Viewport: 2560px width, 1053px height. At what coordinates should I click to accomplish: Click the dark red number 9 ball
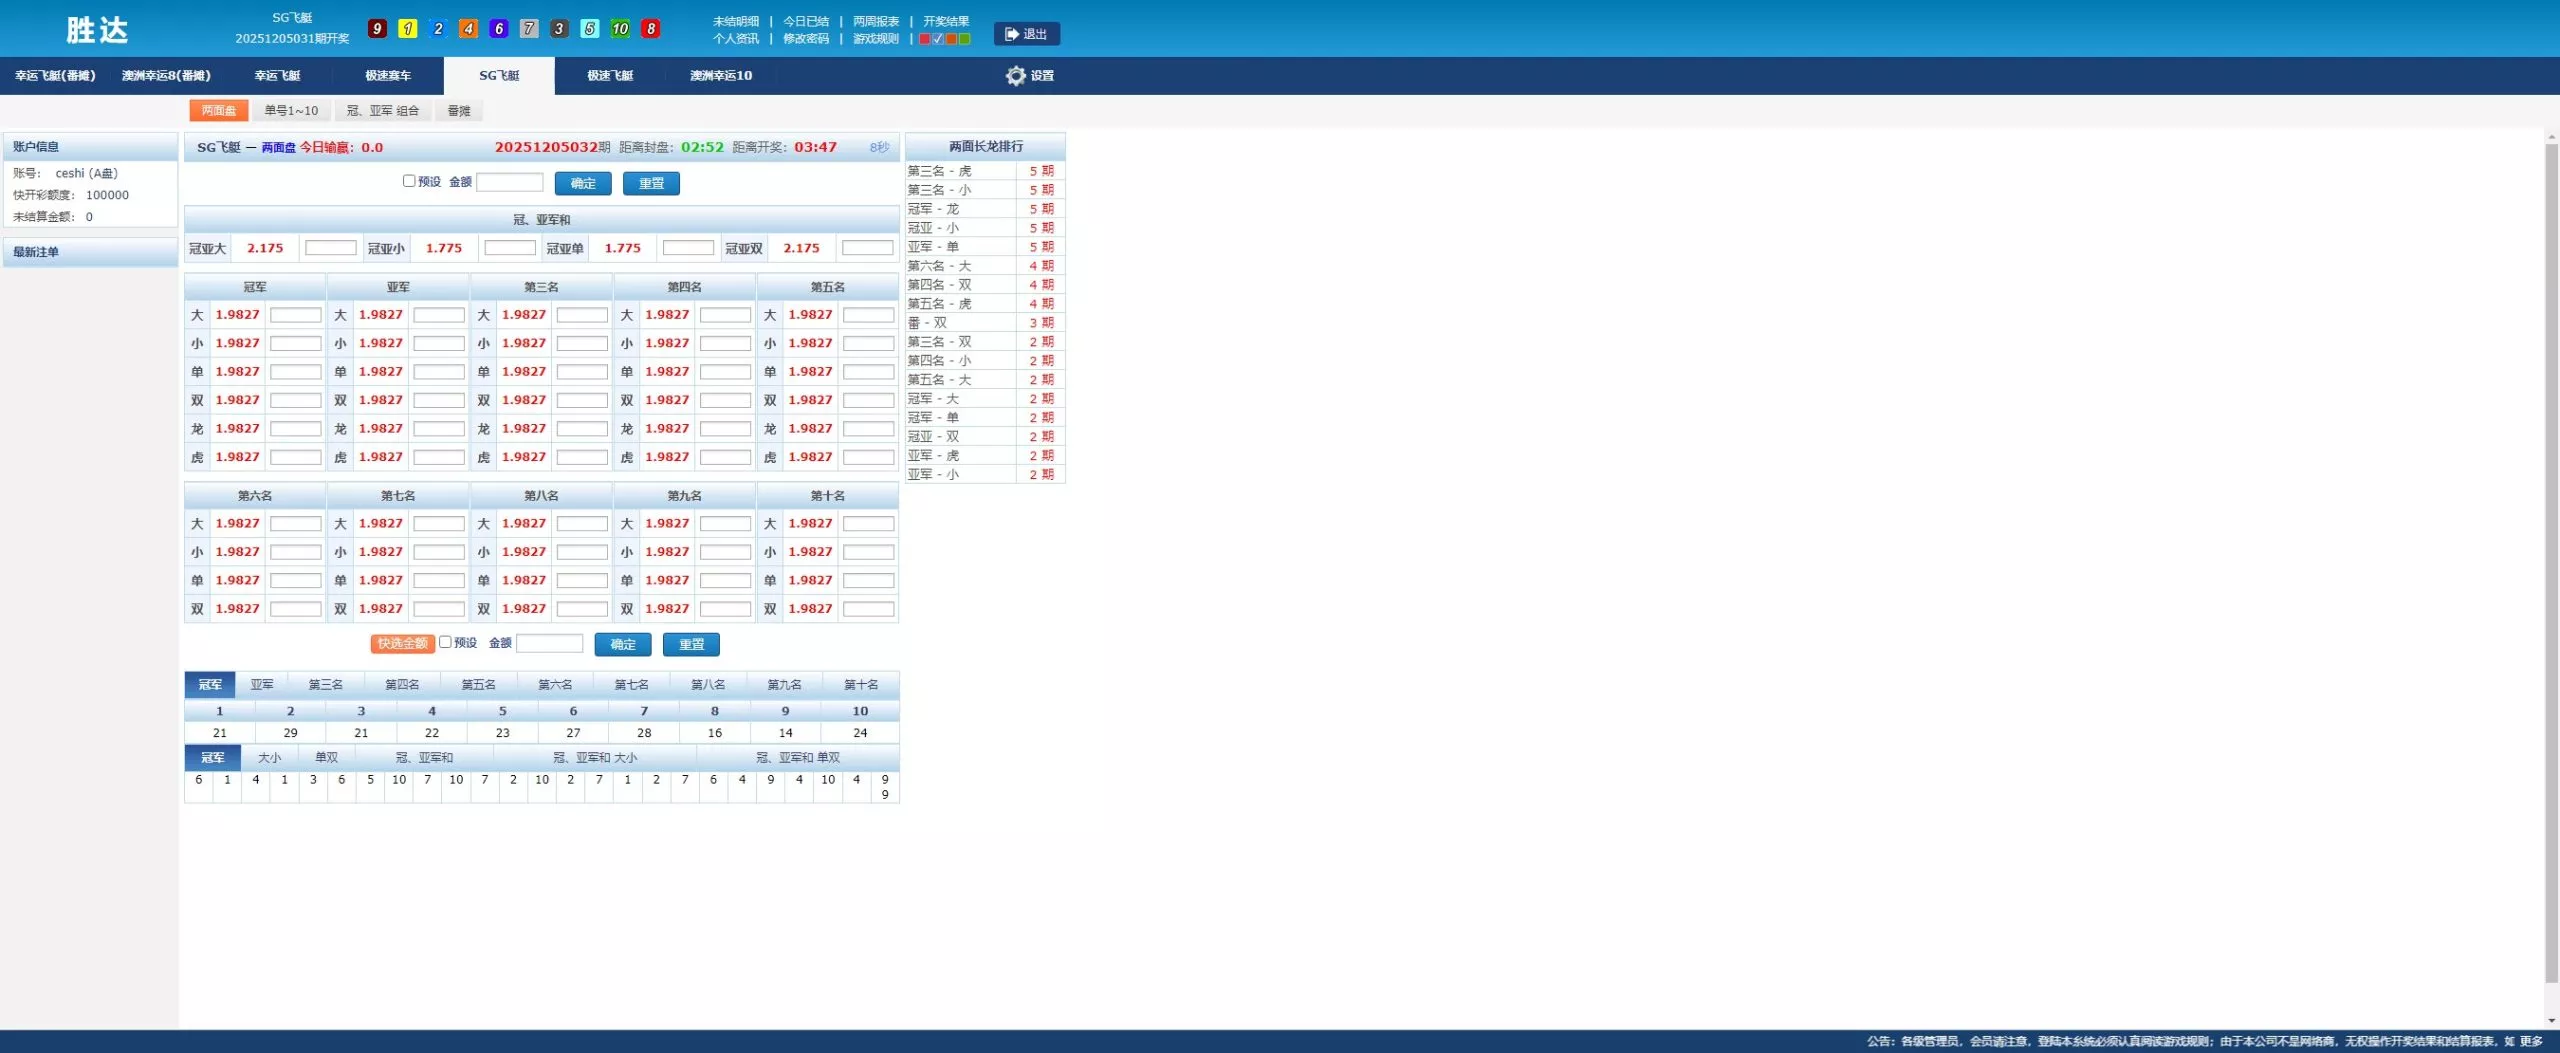[x=377, y=29]
